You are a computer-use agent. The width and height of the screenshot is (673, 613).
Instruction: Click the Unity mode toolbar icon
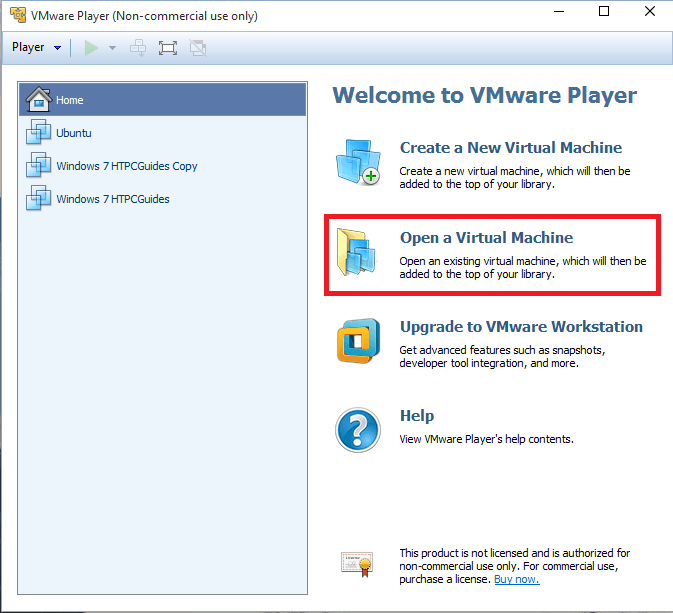197,47
